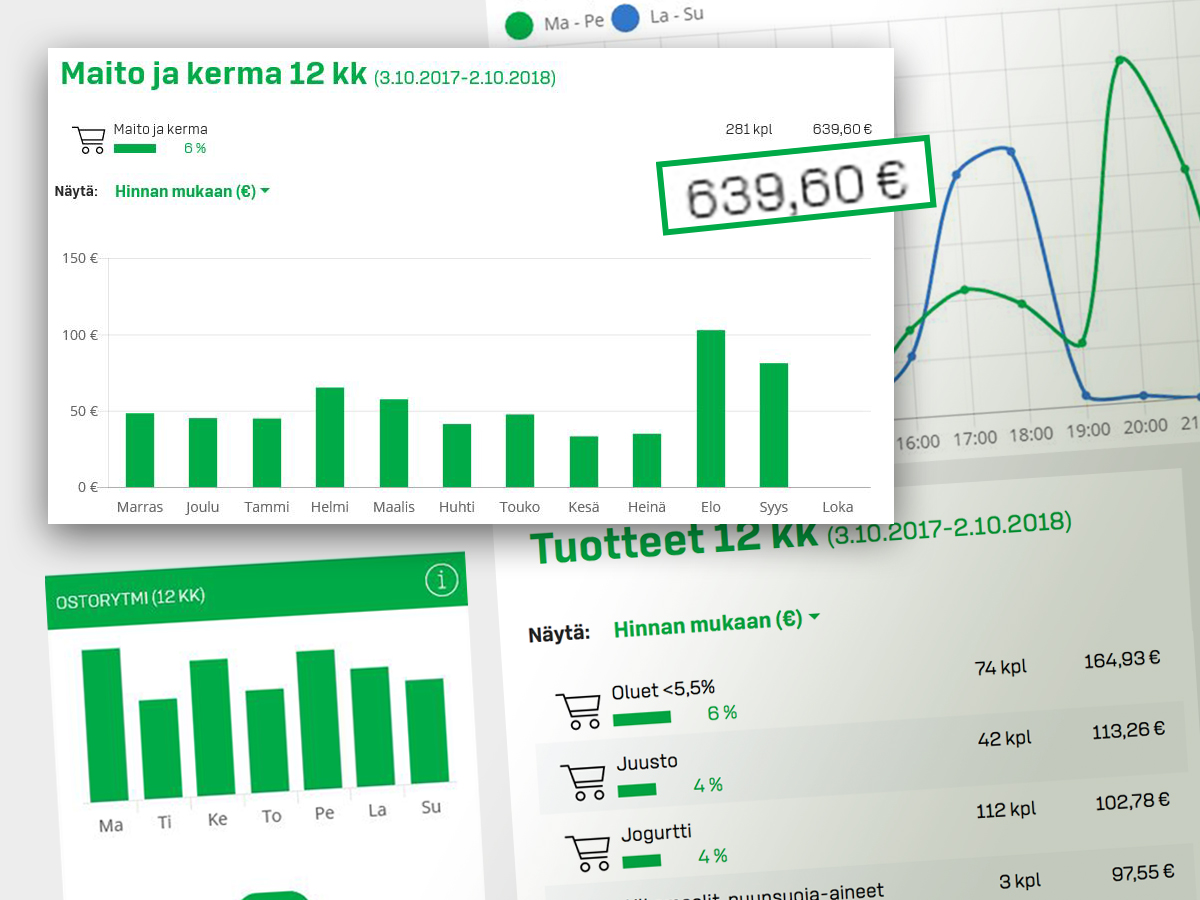Click the Maito ja kerma 12 kk heading
Image resolution: width=1200 pixels, height=900 pixels.
point(213,74)
